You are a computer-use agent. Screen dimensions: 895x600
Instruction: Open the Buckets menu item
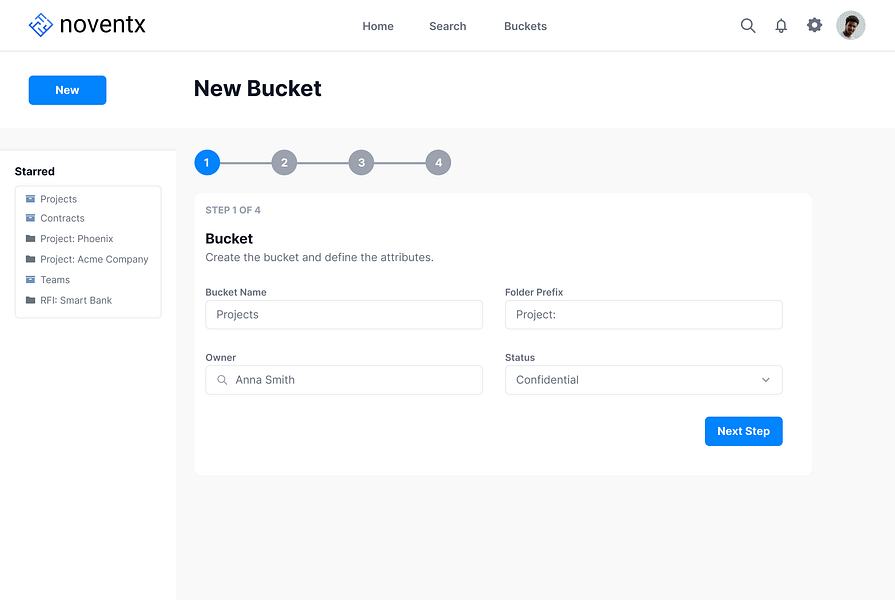coord(525,26)
